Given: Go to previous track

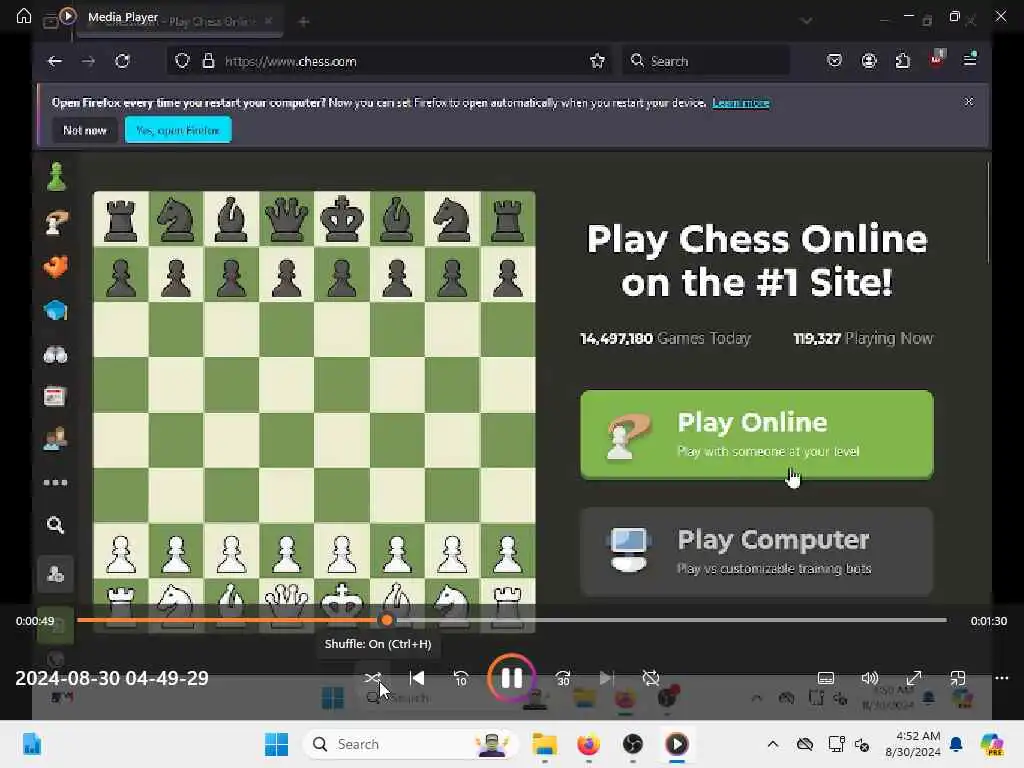Looking at the screenshot, I should (417, 679).
